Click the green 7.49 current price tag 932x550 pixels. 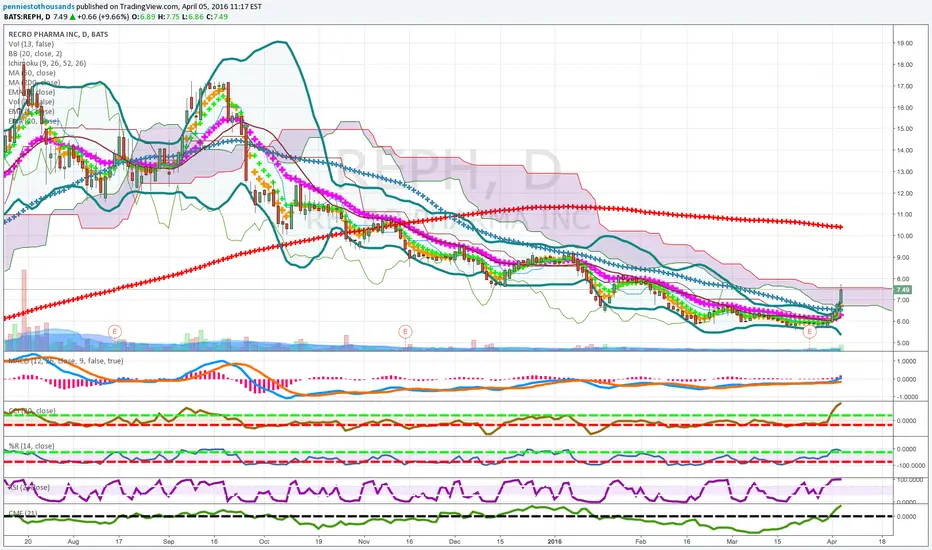pos(903,290)
